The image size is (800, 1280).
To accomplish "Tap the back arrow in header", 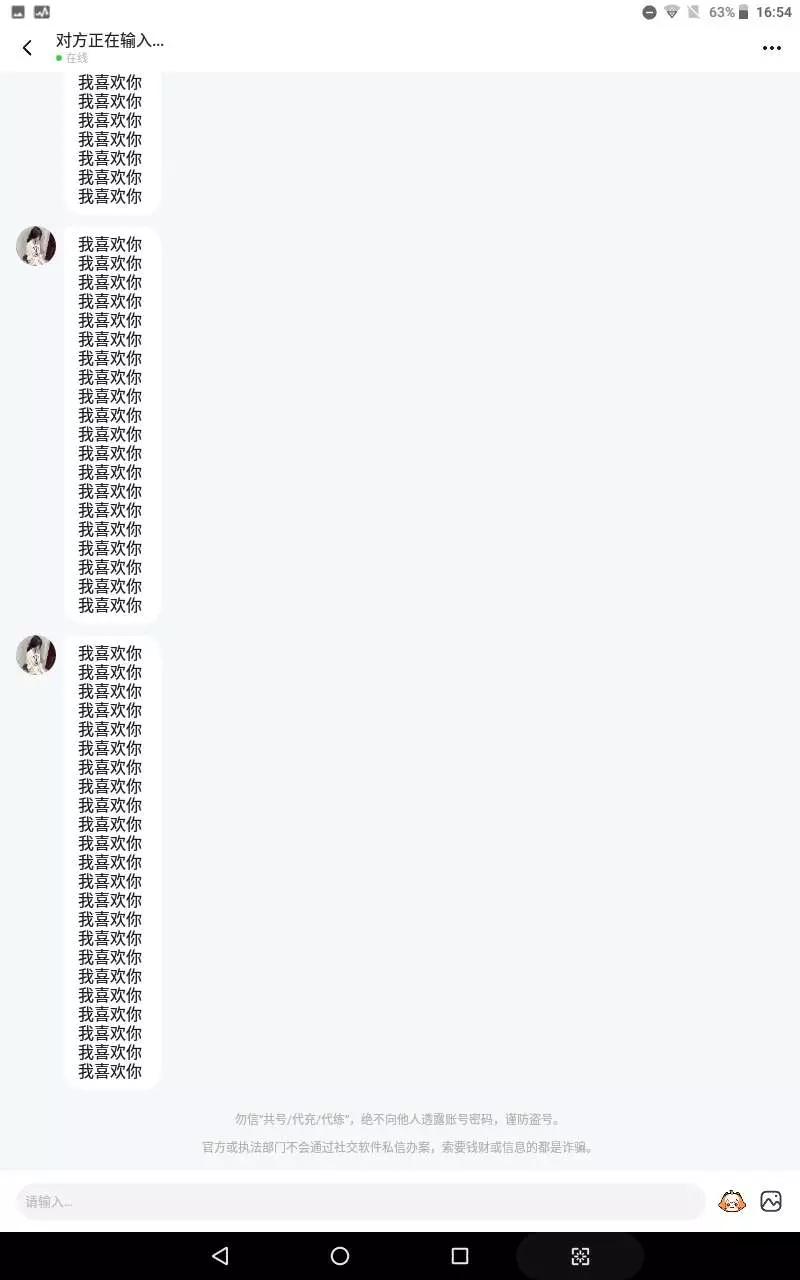I will point(27,47).
